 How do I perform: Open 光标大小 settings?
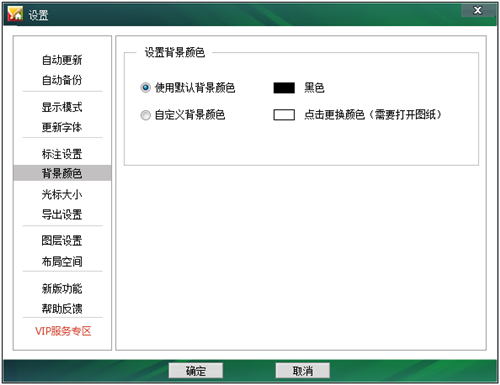tap(62, 194)
